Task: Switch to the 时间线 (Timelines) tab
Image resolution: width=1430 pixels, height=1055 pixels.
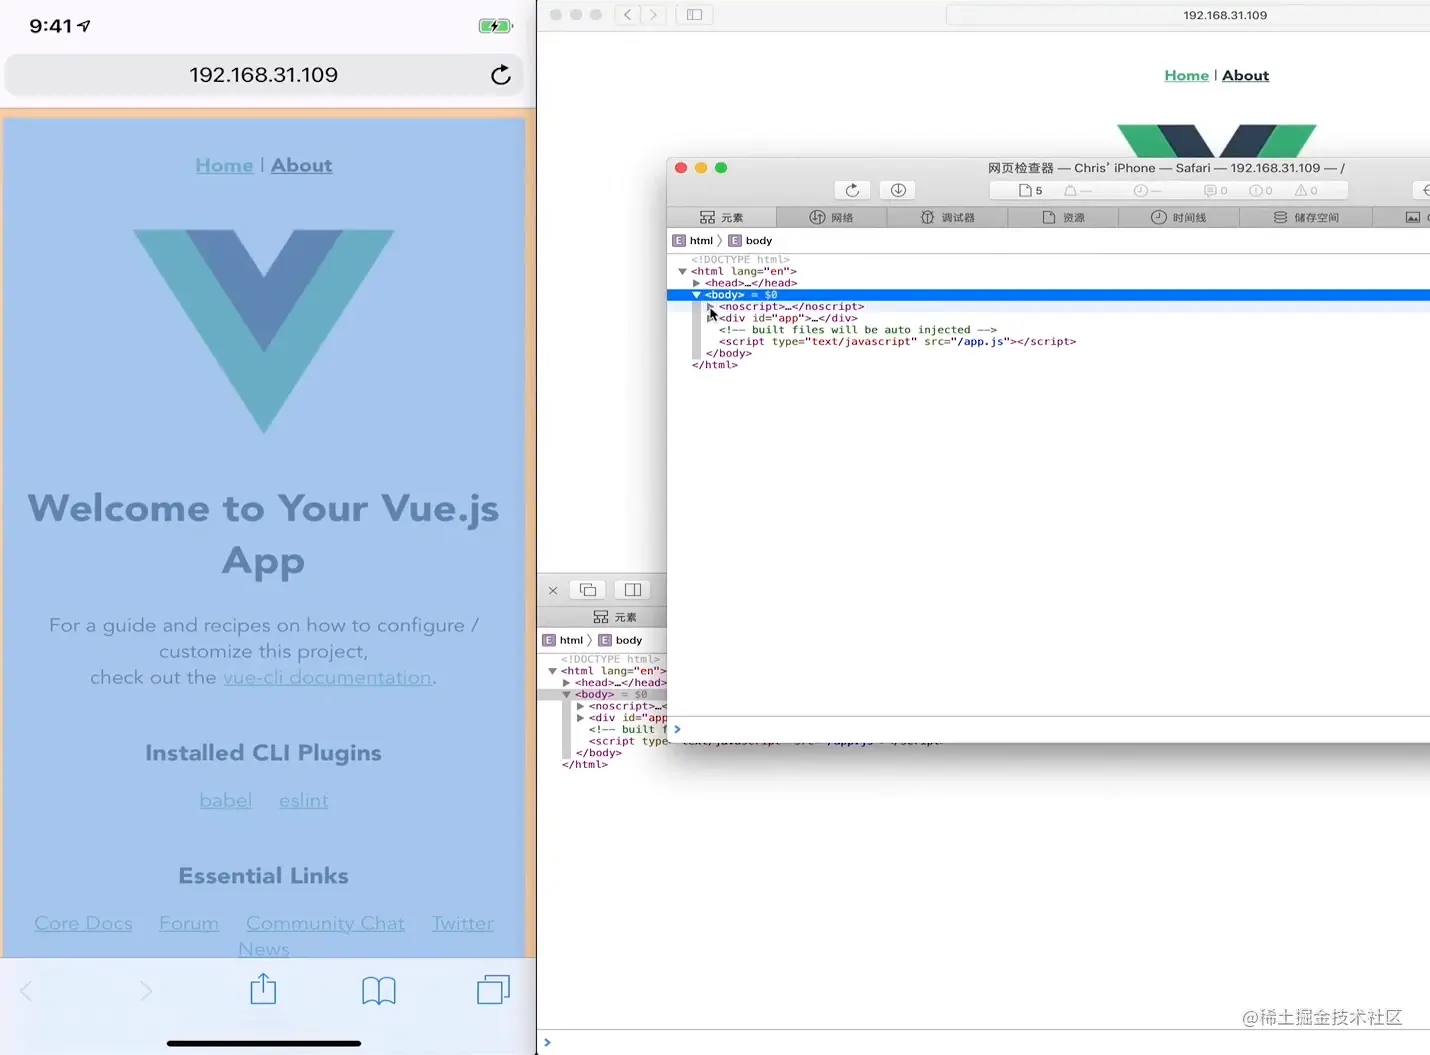Action: click(x=1178, y=217)
